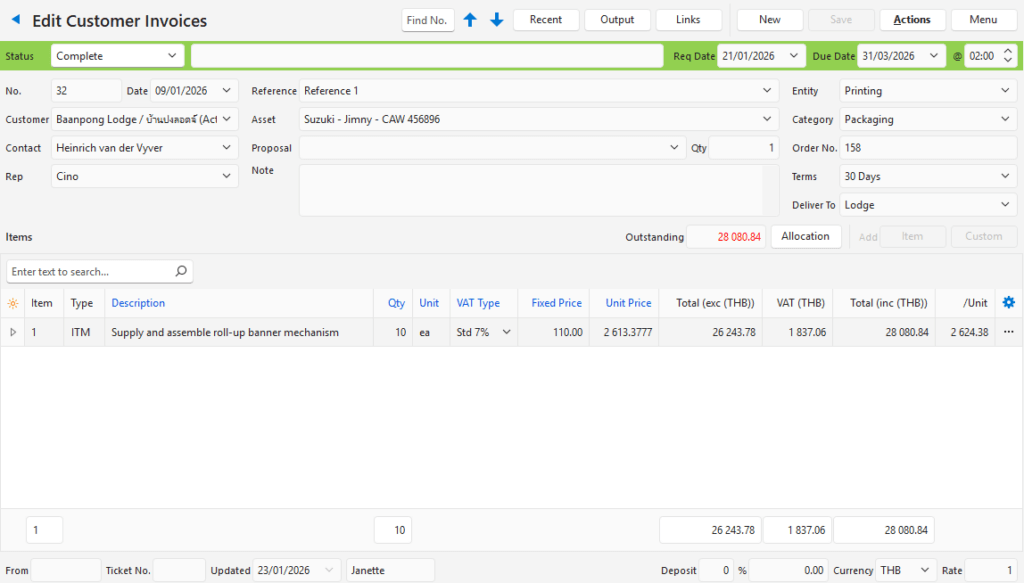Sort items by Description column header
The image size is (1024, 583).
tap(138, 303)
